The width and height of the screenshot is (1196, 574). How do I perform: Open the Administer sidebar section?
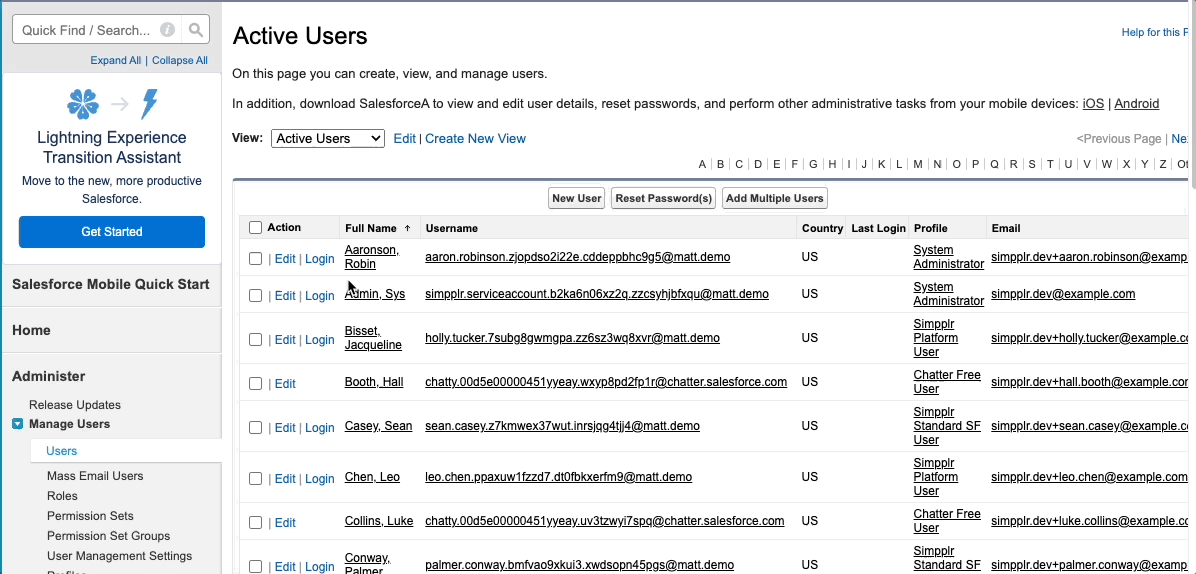[49, 376]
